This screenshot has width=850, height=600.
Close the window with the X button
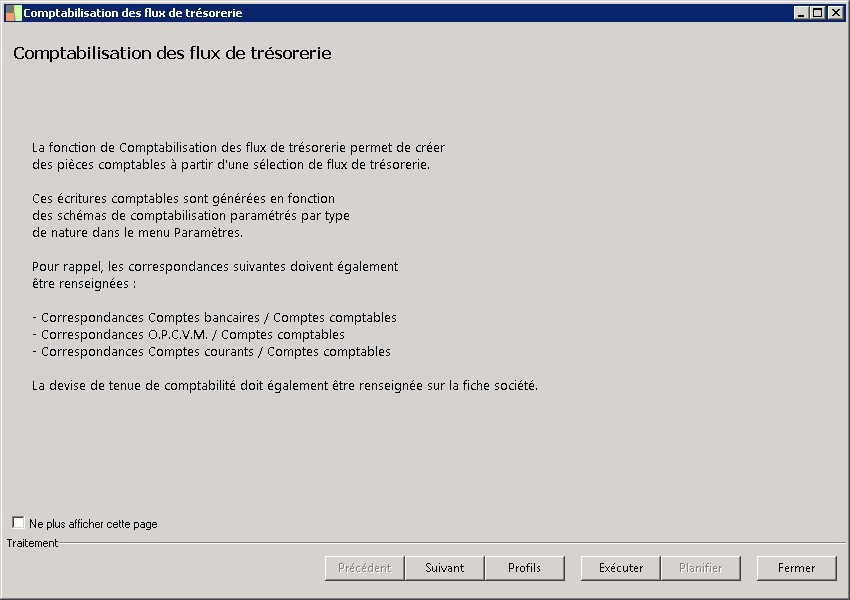click(835, 13)
